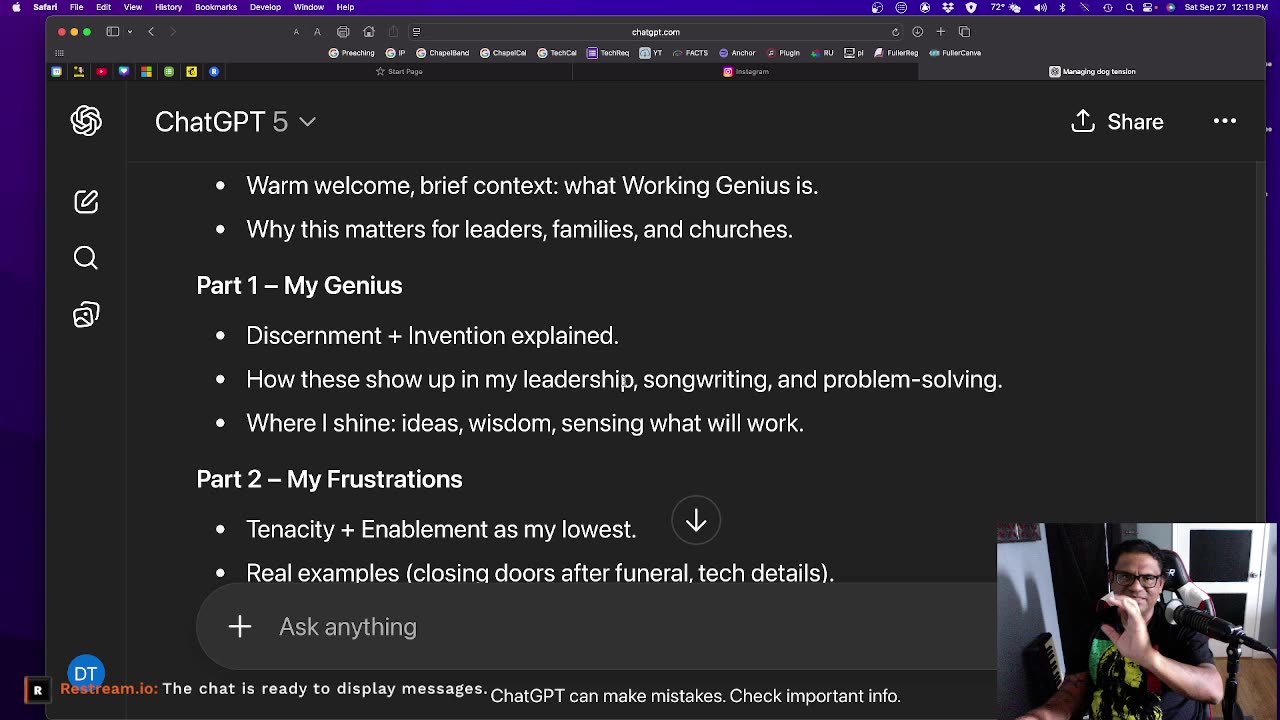Click the chatgpt.com address bar
This screenshot has height=720, width=1280.
pos(656,32)
